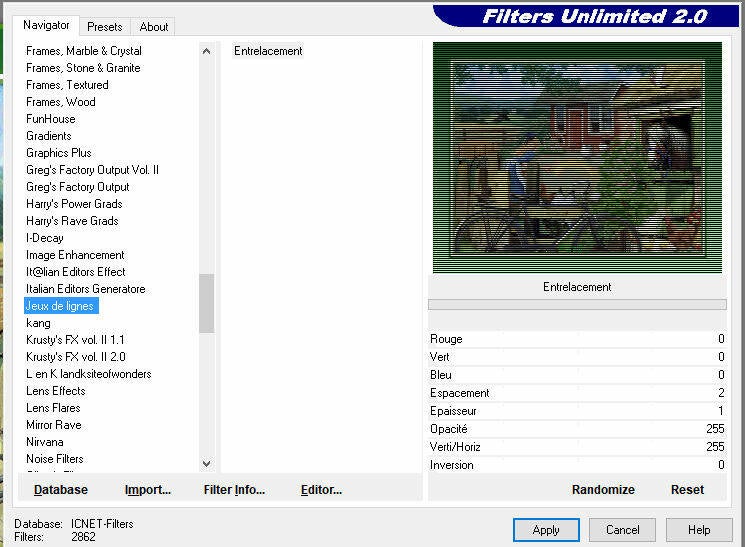
Task: Click the Apply button
Action: pyautogui.click(x=546, y=530)
